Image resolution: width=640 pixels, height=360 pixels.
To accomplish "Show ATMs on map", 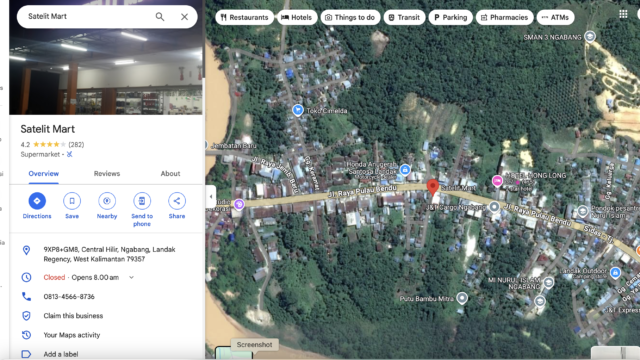I will pos(555,17).
